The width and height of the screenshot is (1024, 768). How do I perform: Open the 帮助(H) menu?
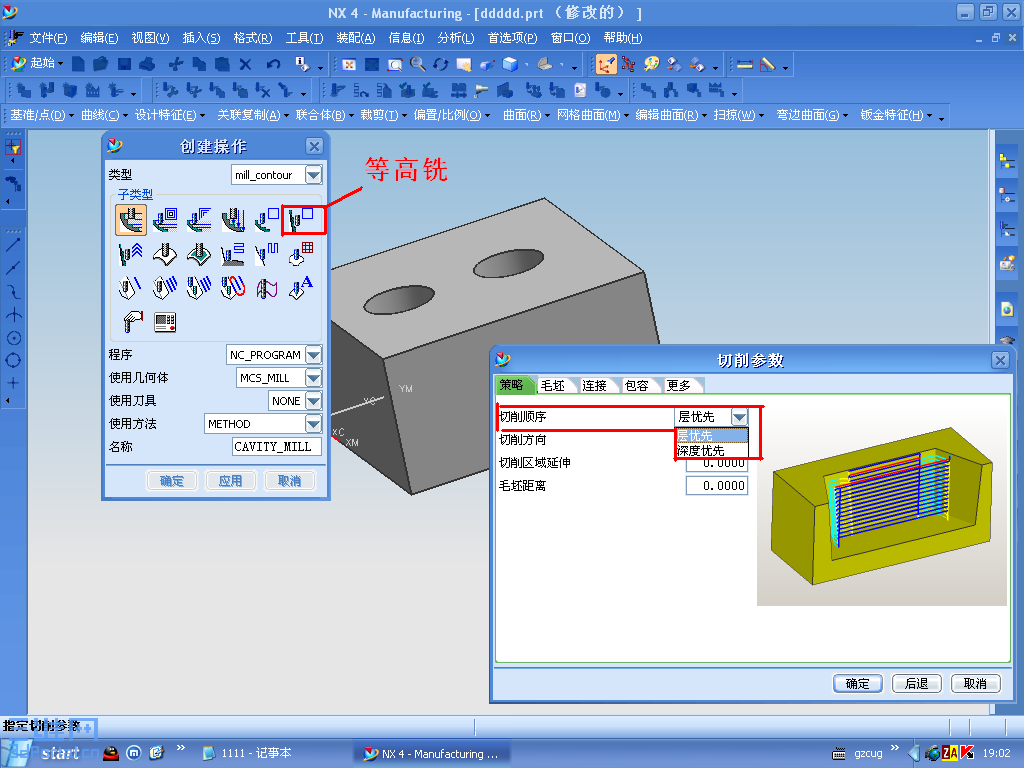[622, 38]
